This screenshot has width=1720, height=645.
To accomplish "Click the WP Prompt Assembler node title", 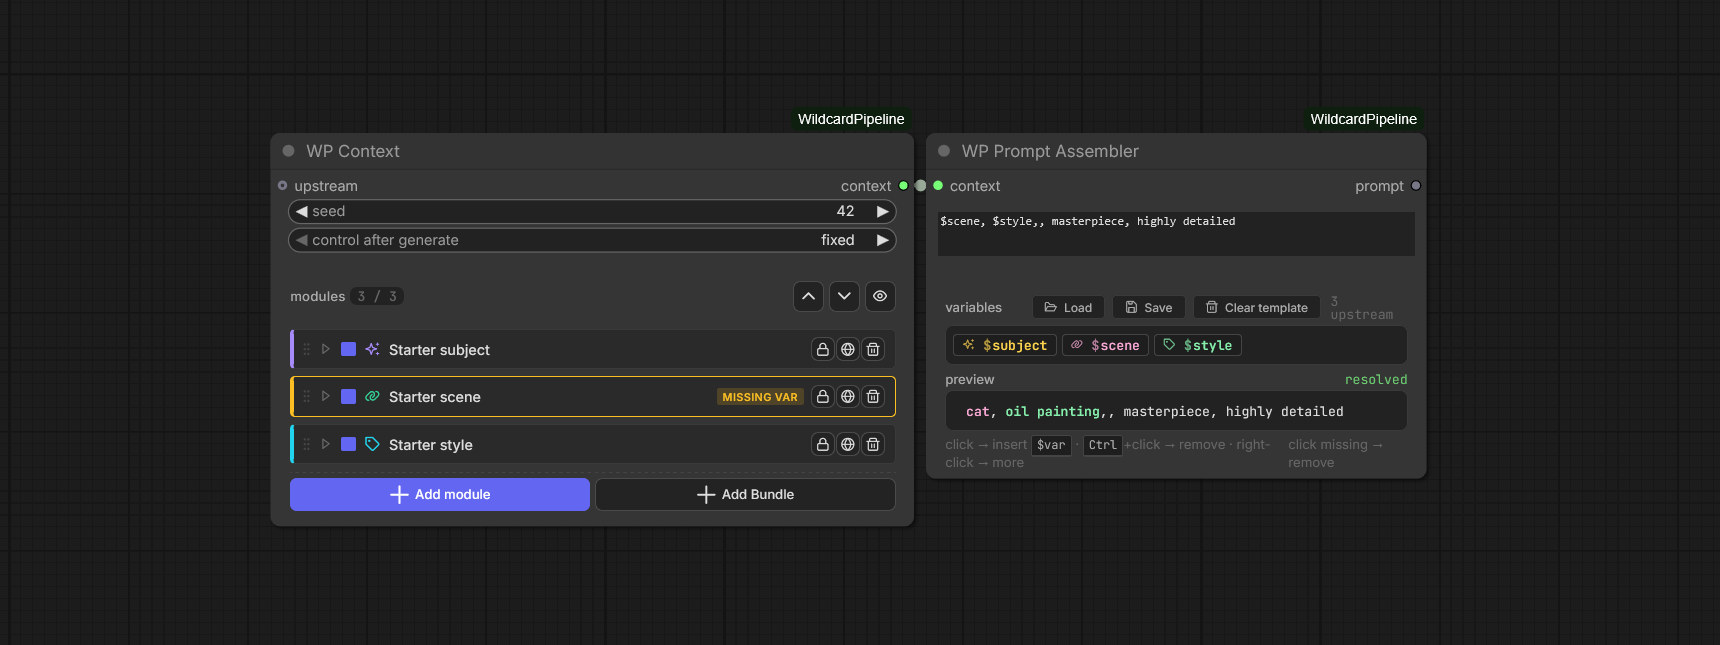I will point(1050,151).
